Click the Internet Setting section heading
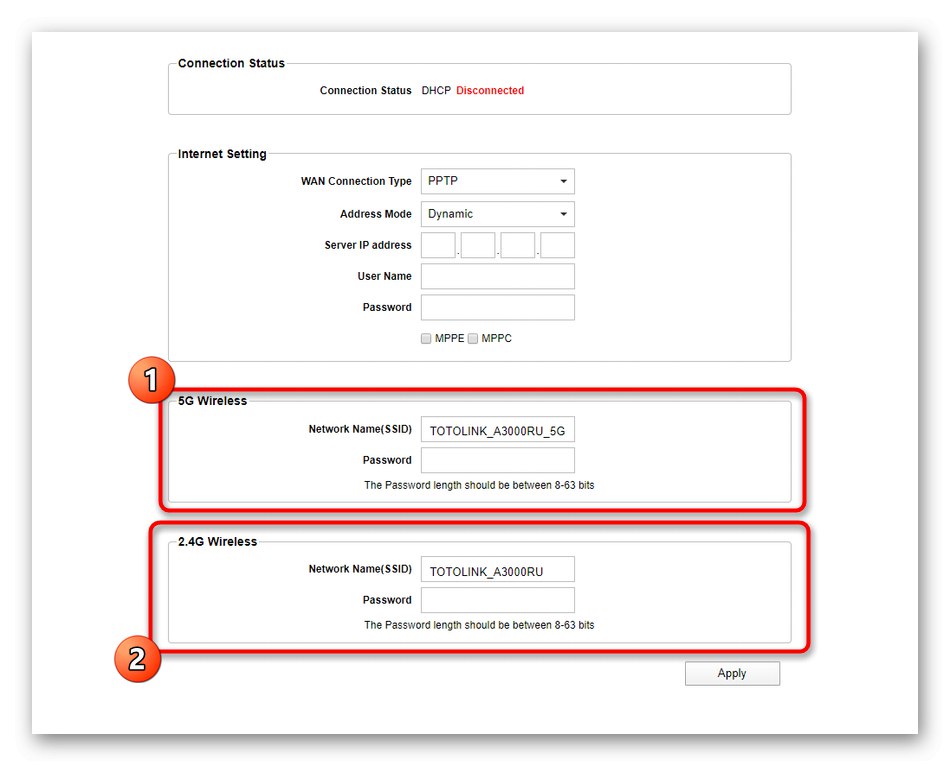Screen dimensions: 950x766 pyautogui.click(x=222, y=154)
